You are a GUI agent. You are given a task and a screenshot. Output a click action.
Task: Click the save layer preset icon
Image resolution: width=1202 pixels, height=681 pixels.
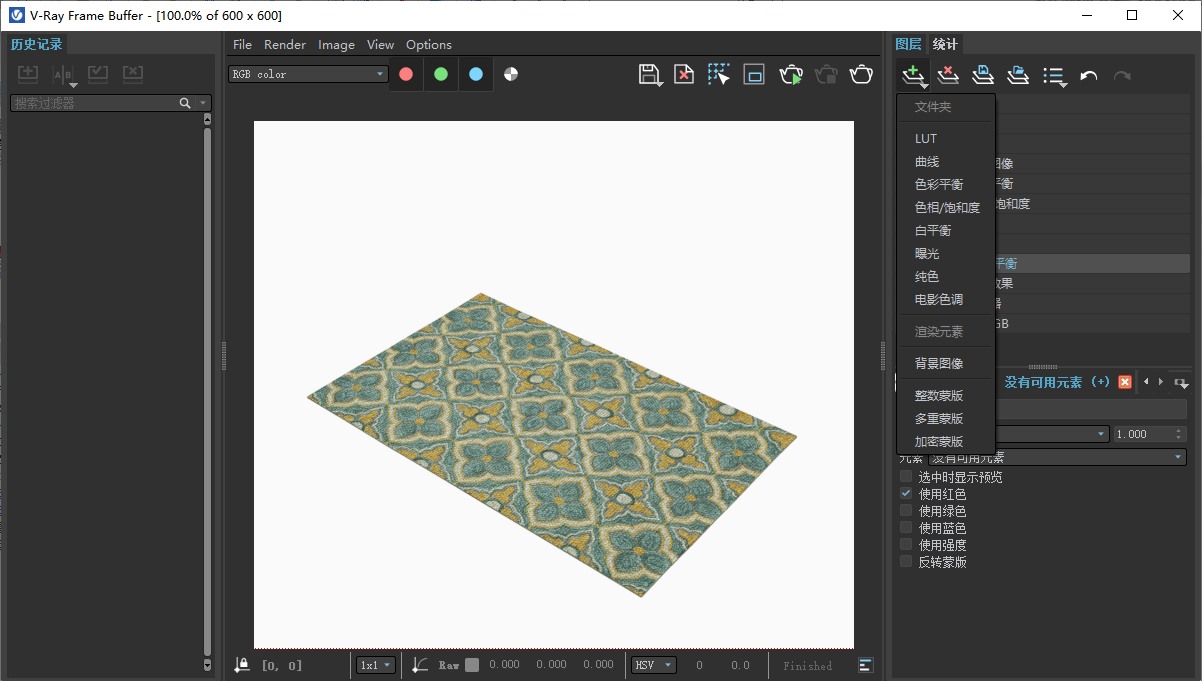point(983,75)
